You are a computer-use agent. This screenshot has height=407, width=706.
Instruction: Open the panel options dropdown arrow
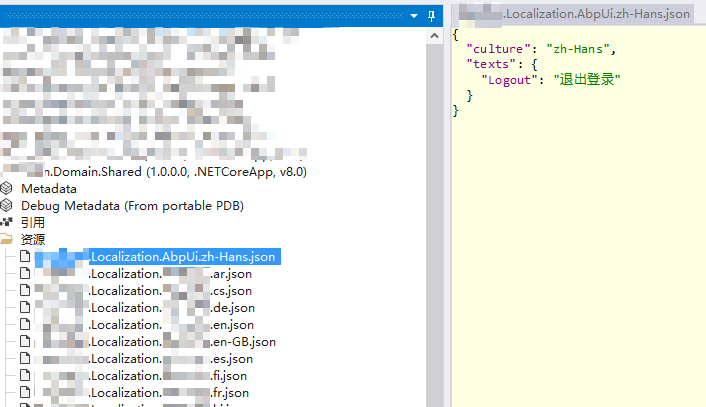tap(415, 16)
